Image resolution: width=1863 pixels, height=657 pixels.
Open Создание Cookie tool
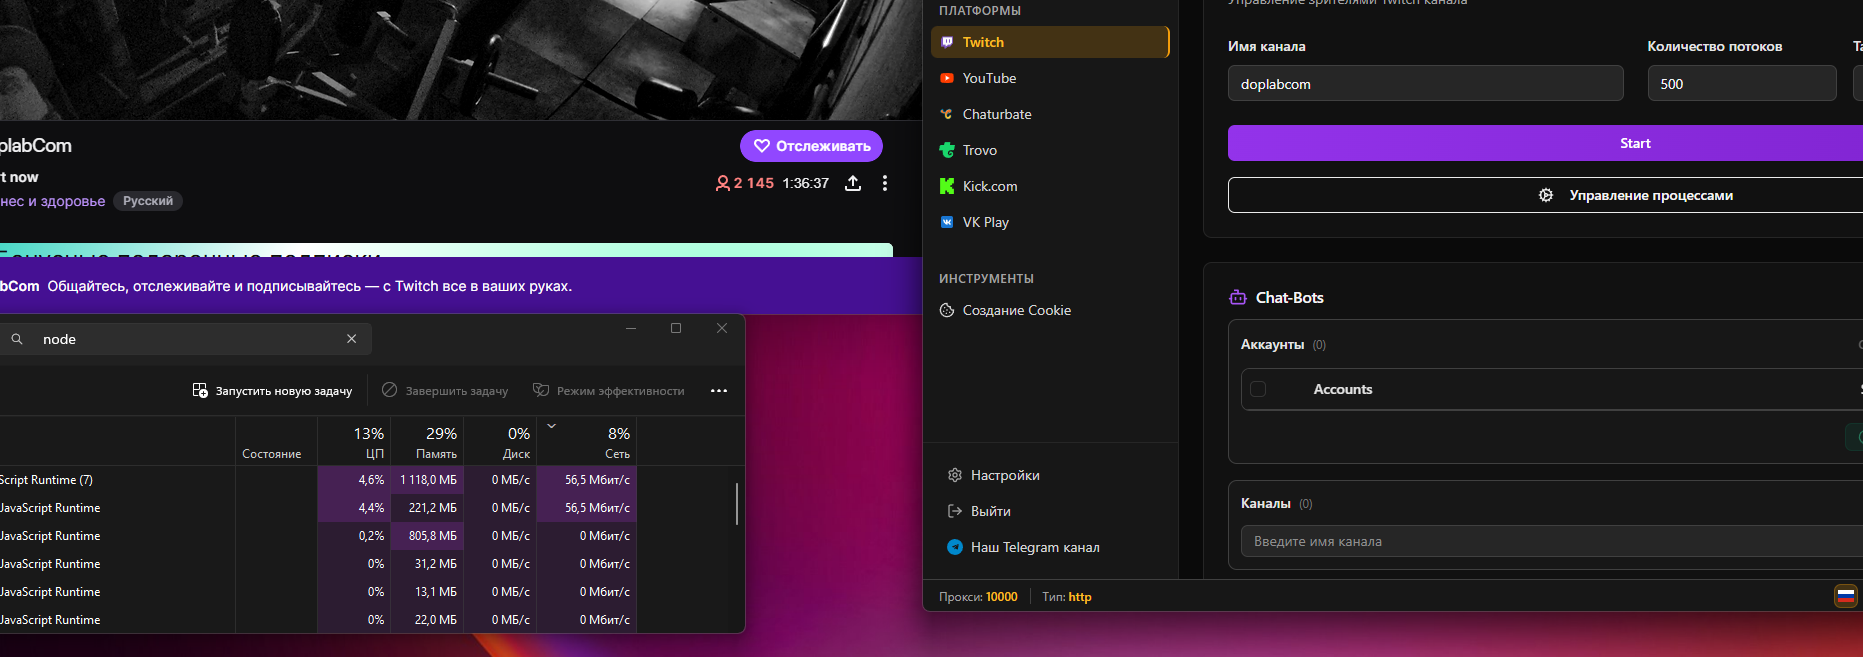pos(1016,310)
